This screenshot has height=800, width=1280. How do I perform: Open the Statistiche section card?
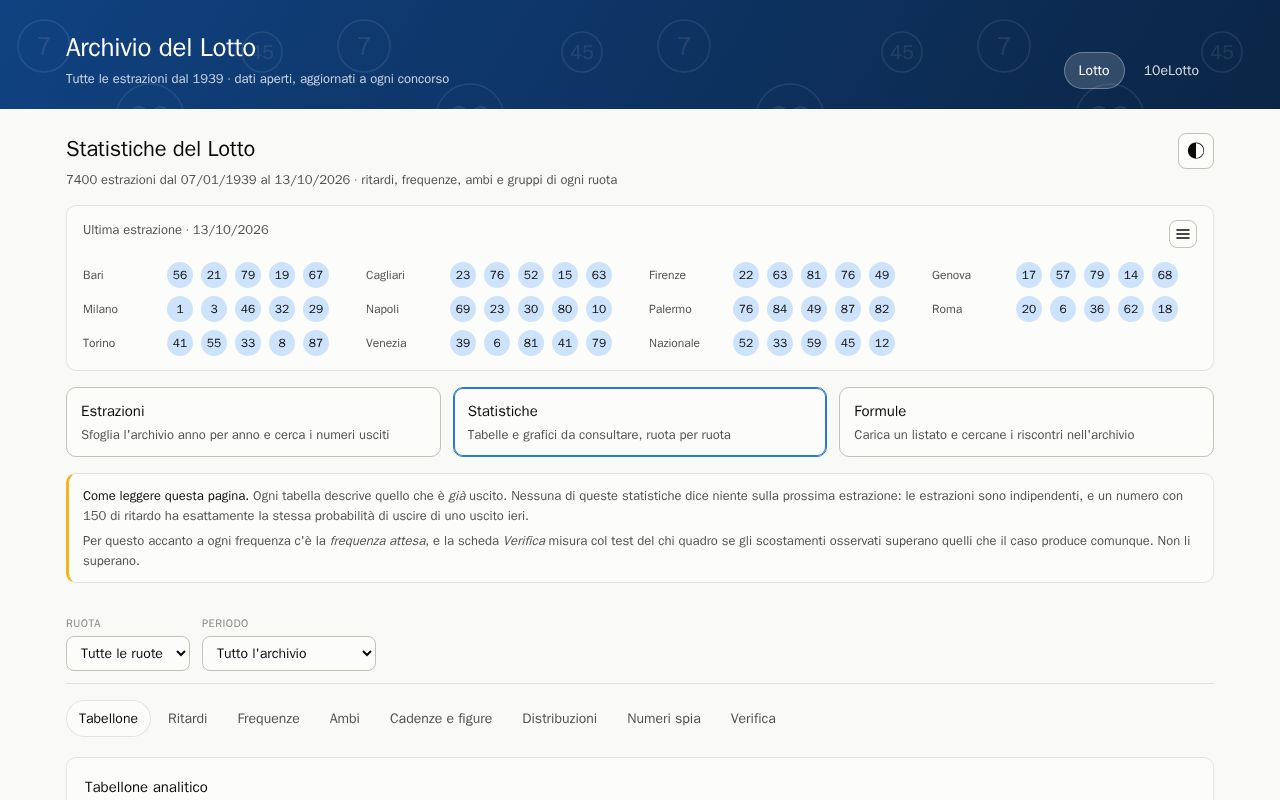(640, 422)
